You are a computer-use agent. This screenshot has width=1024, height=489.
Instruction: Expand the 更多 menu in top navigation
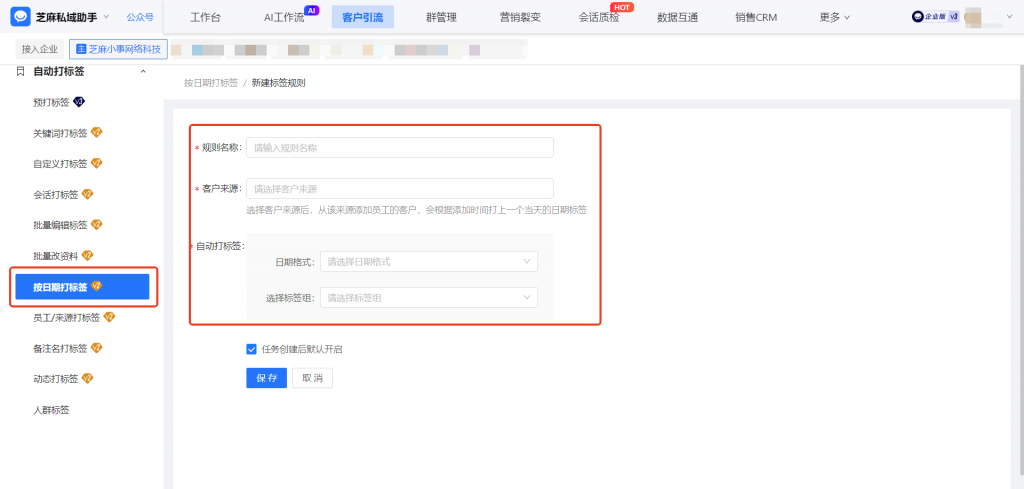click(835, 18)
